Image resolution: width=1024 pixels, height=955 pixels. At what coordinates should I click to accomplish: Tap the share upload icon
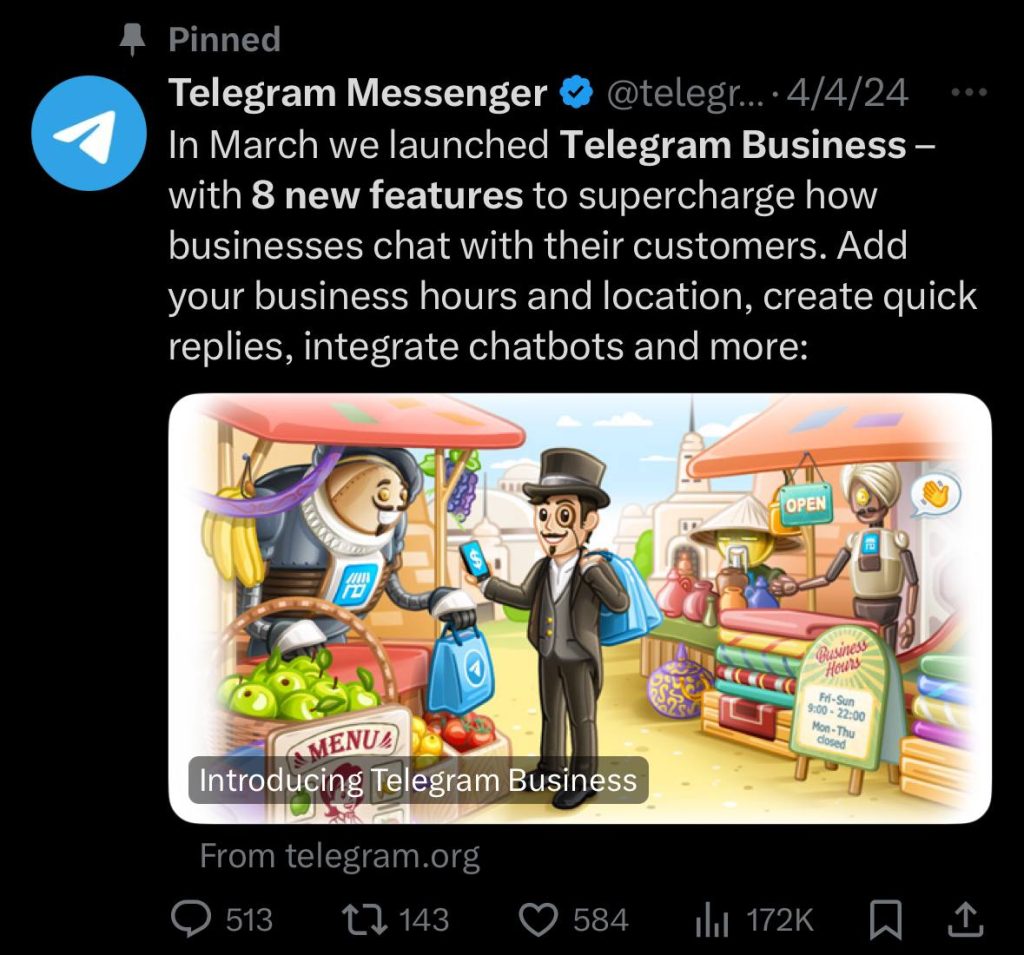point(965,920)
